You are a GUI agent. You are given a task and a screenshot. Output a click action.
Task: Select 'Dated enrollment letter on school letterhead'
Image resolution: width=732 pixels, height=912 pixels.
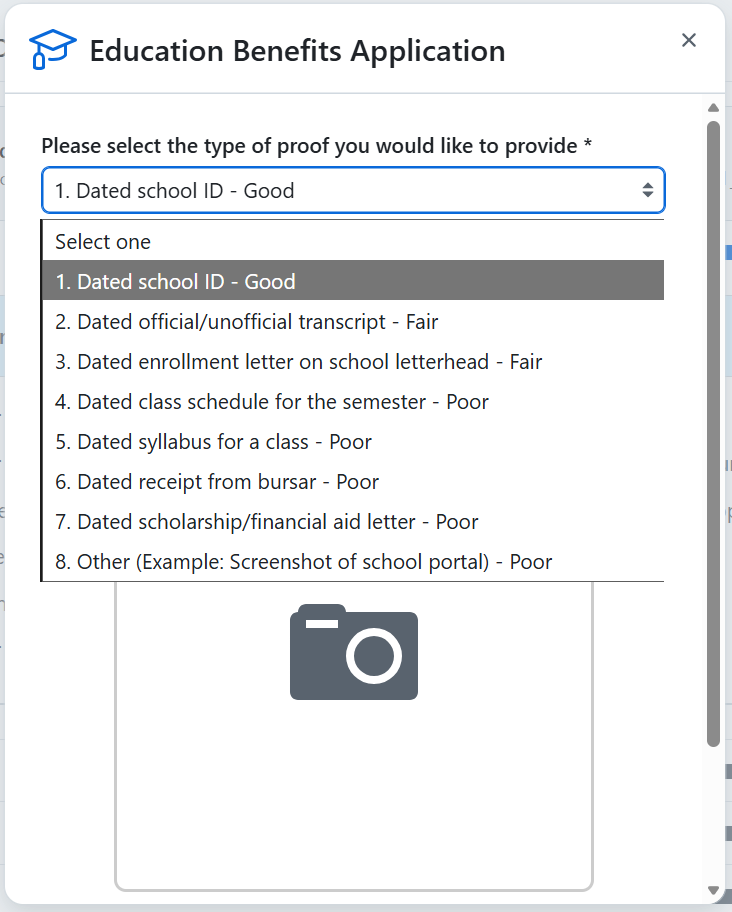[298, 362]
